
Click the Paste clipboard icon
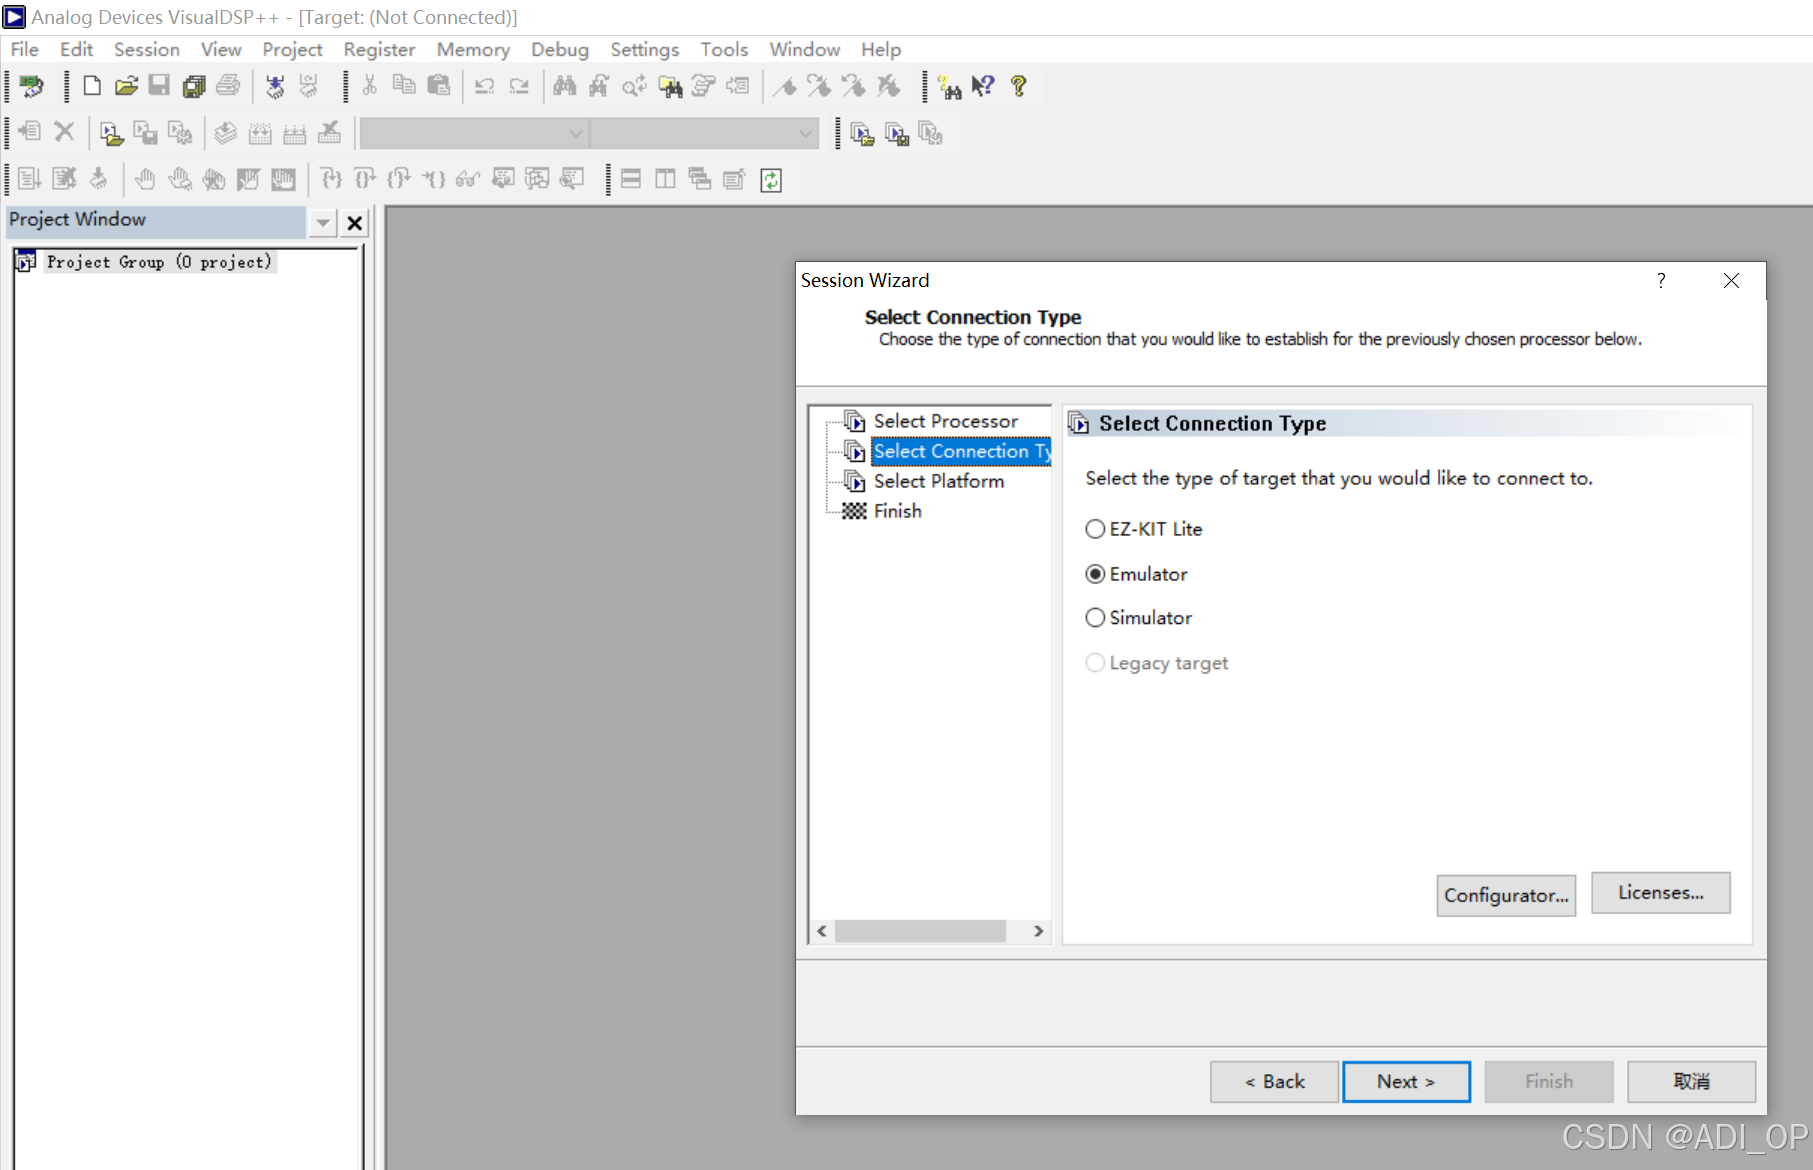point(438,86)
